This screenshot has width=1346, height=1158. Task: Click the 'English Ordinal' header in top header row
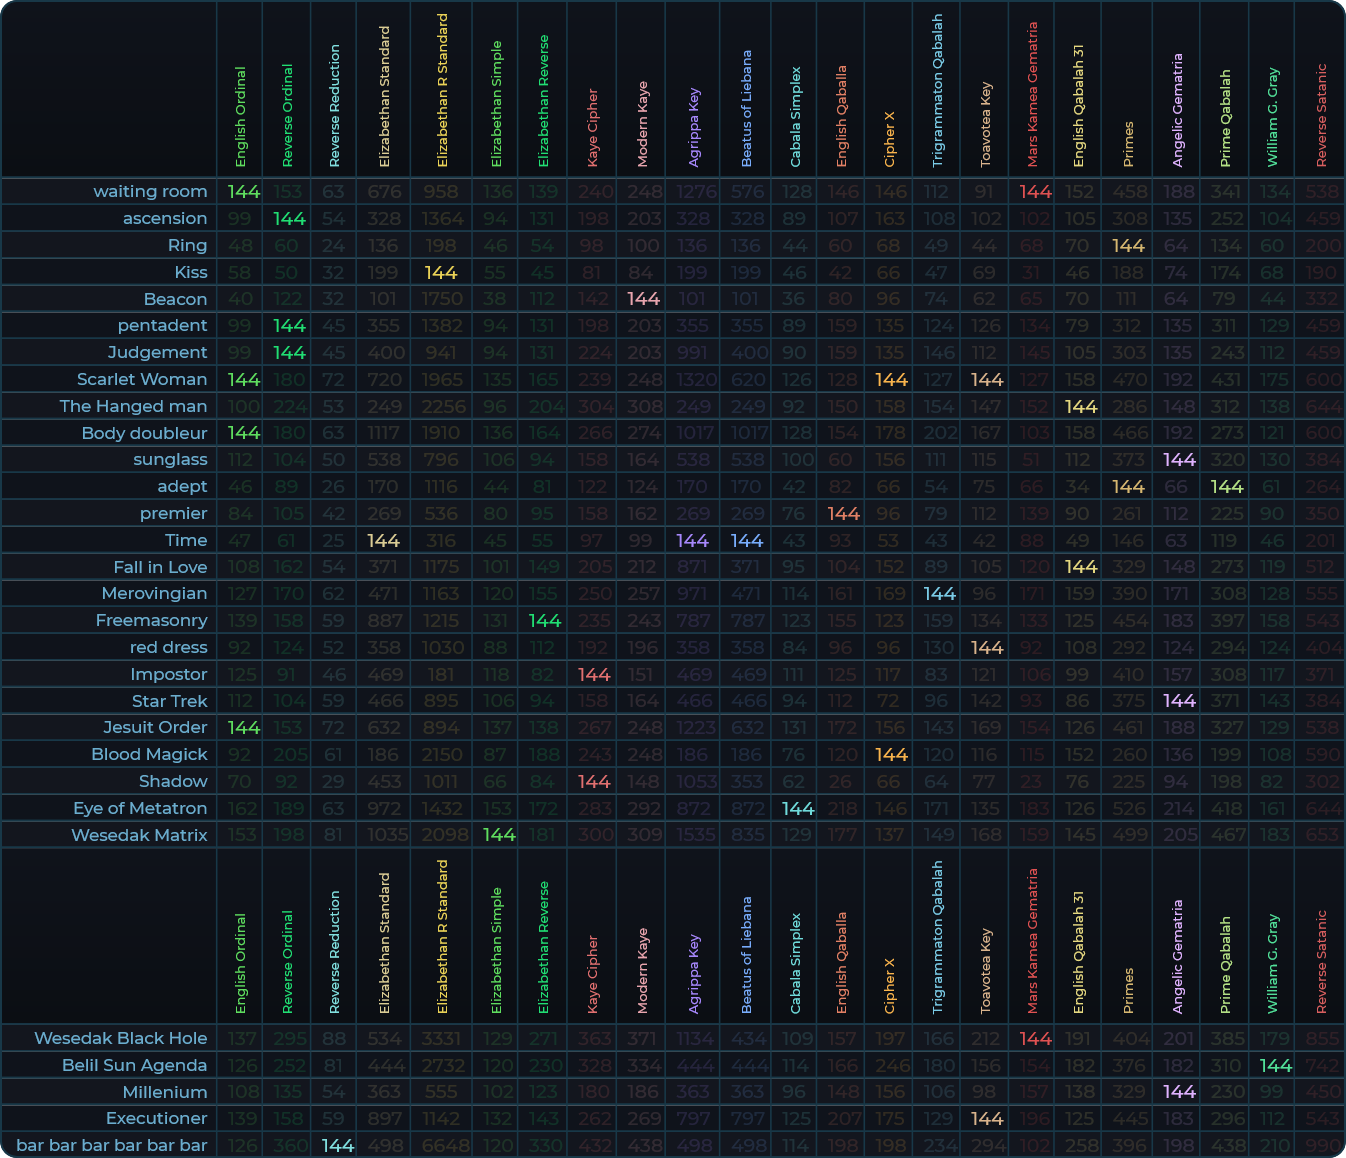[240, 117]
